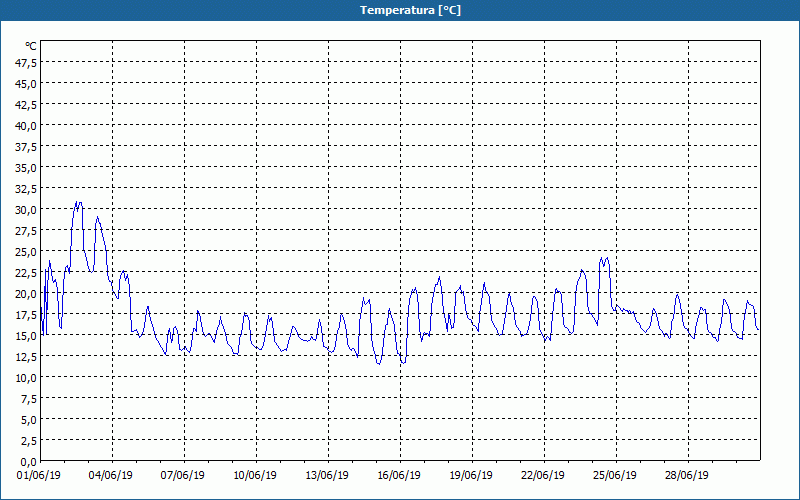Screen dimensions: 800x500
Task: Click the 27,5 y-axis value
Action: click(26, 231)
